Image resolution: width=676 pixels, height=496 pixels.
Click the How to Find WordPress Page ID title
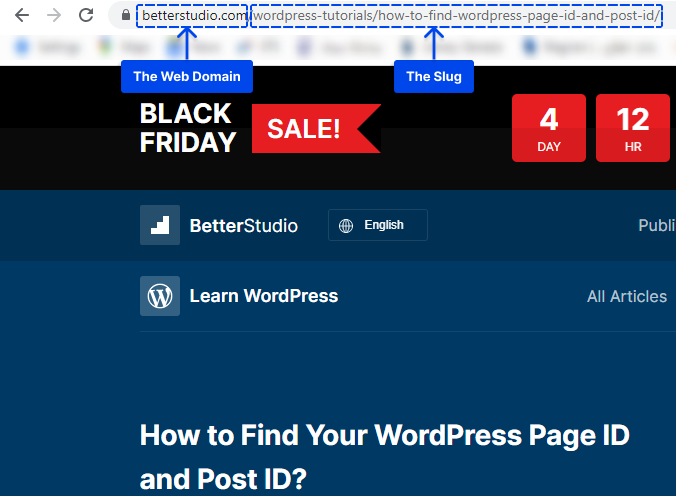point(385,457)
